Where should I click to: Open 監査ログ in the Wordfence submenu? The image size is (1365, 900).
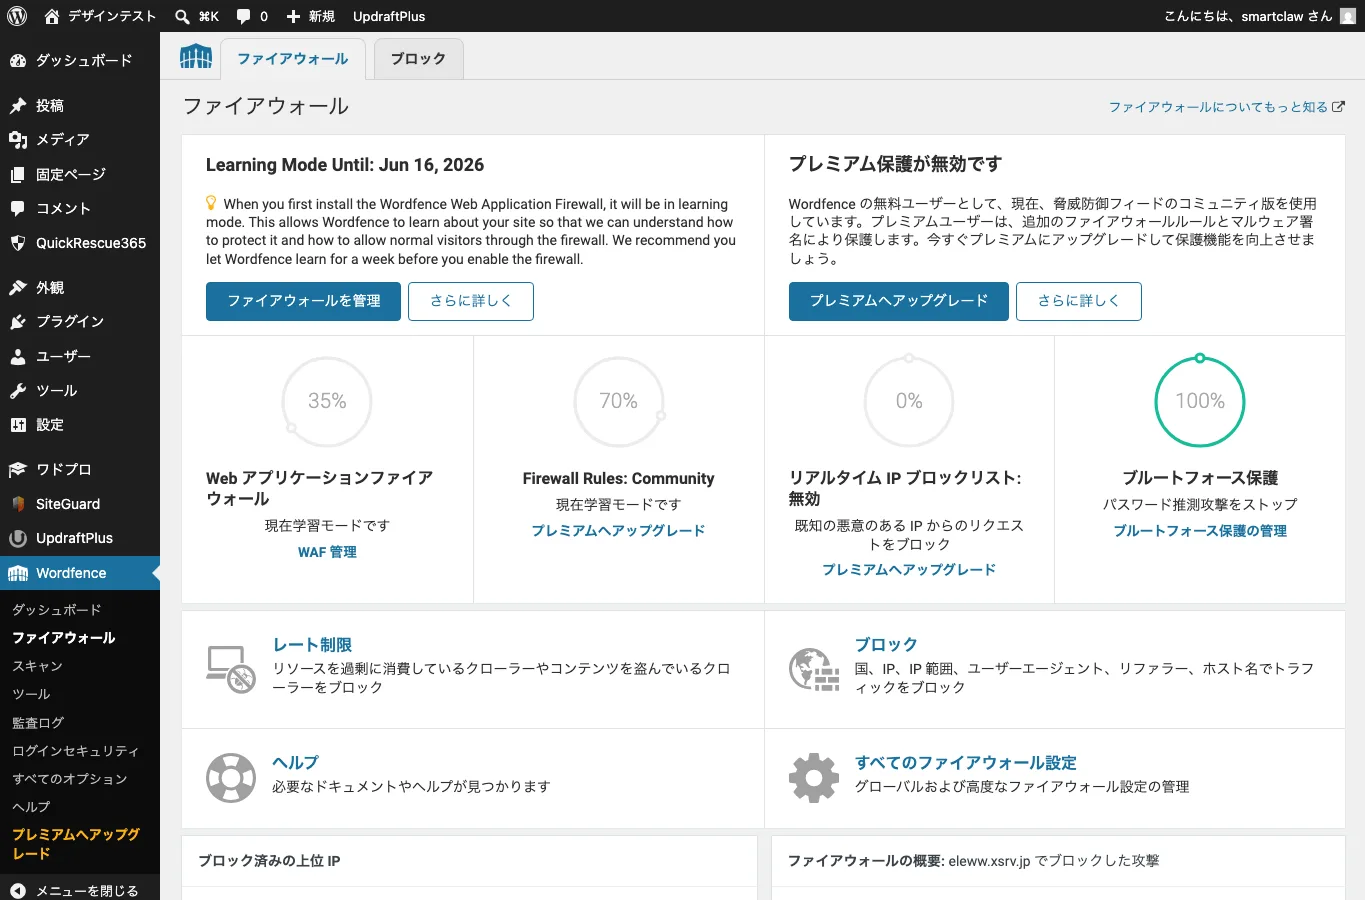click(38, 723)
